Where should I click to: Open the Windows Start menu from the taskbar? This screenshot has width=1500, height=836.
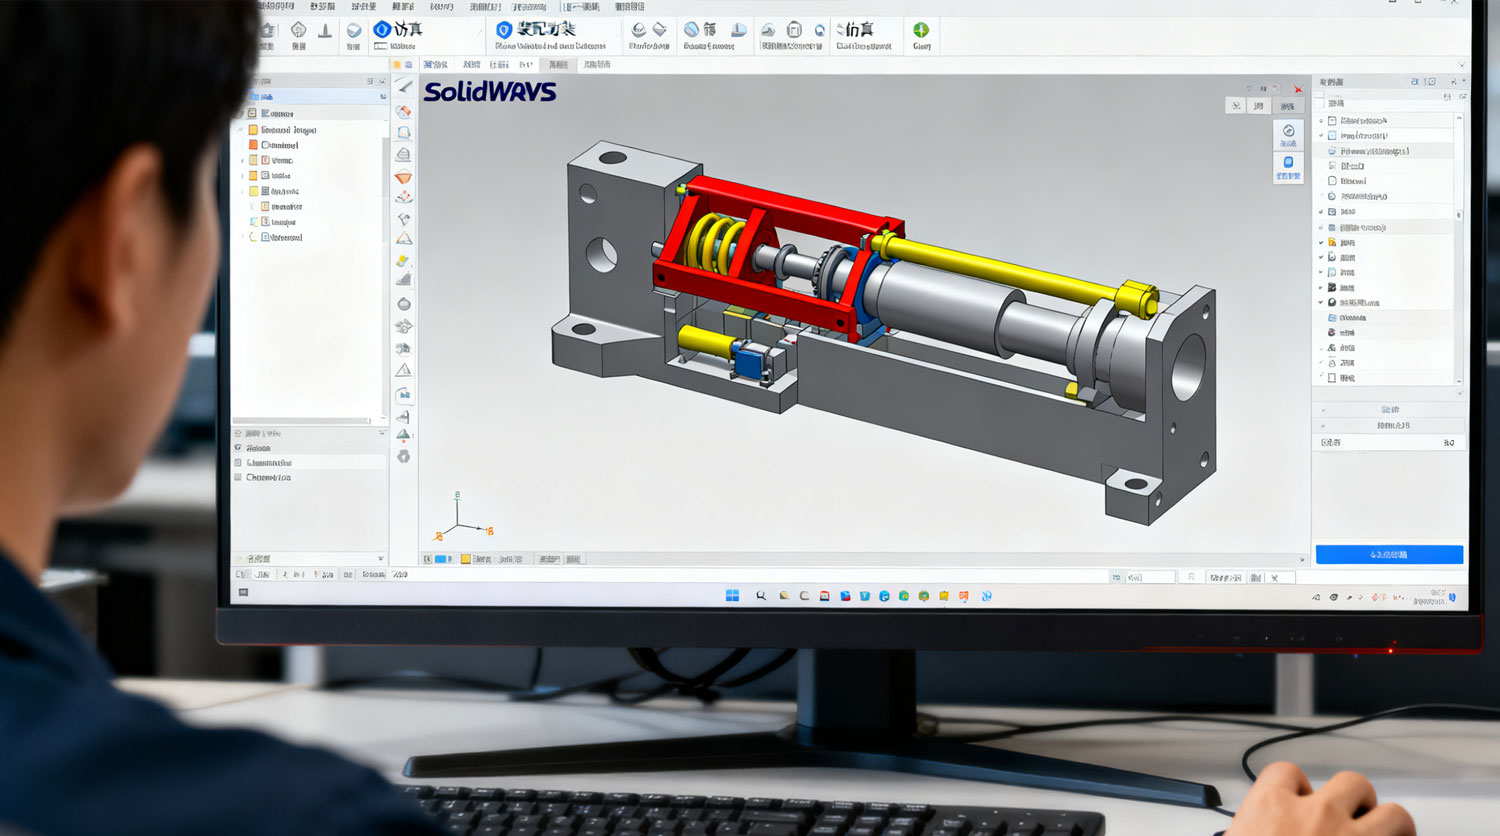(x=731, y=594)
